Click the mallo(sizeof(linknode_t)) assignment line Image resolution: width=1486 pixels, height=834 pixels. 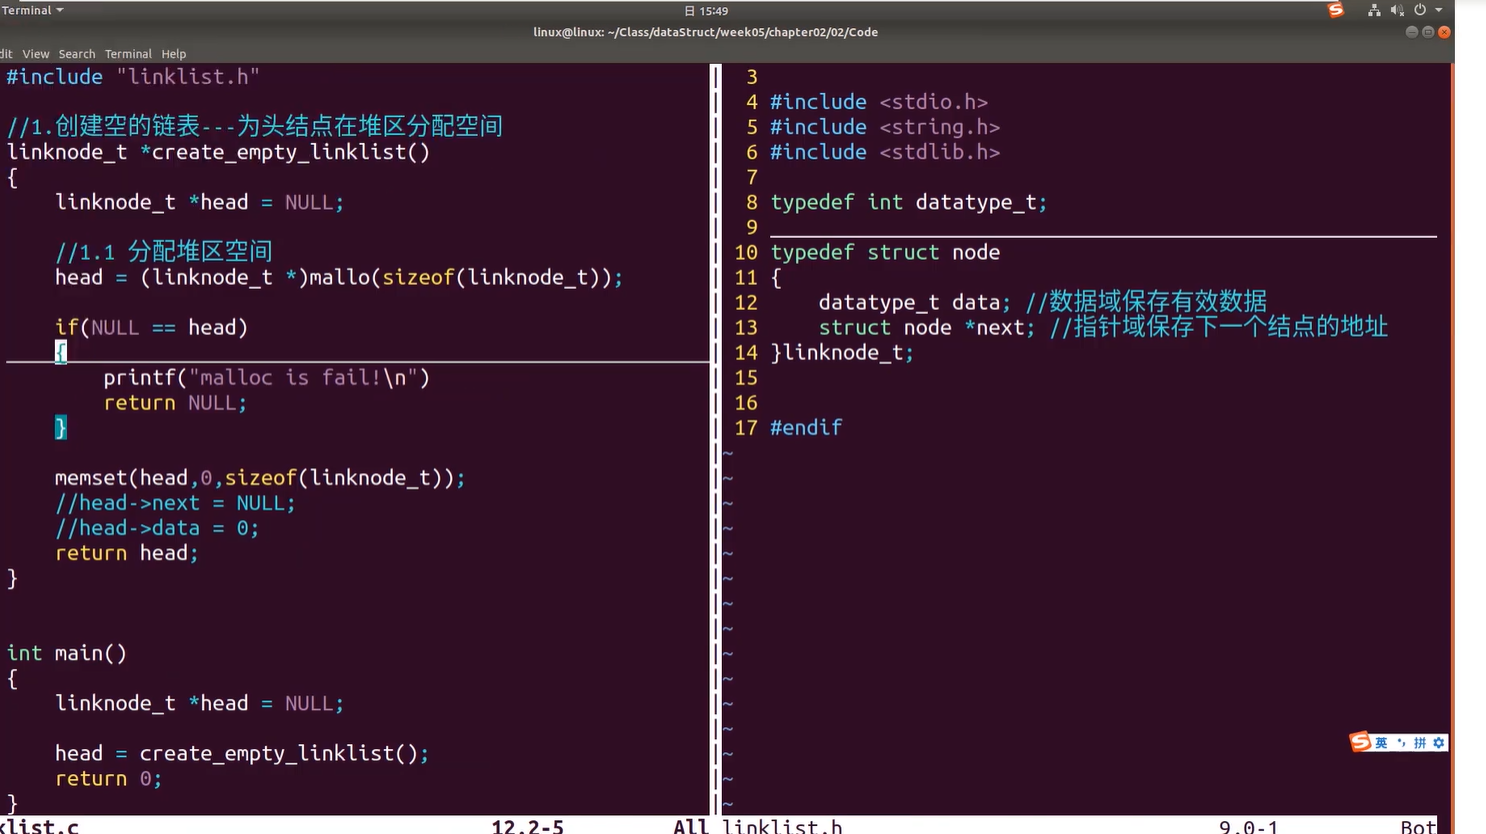339,277
